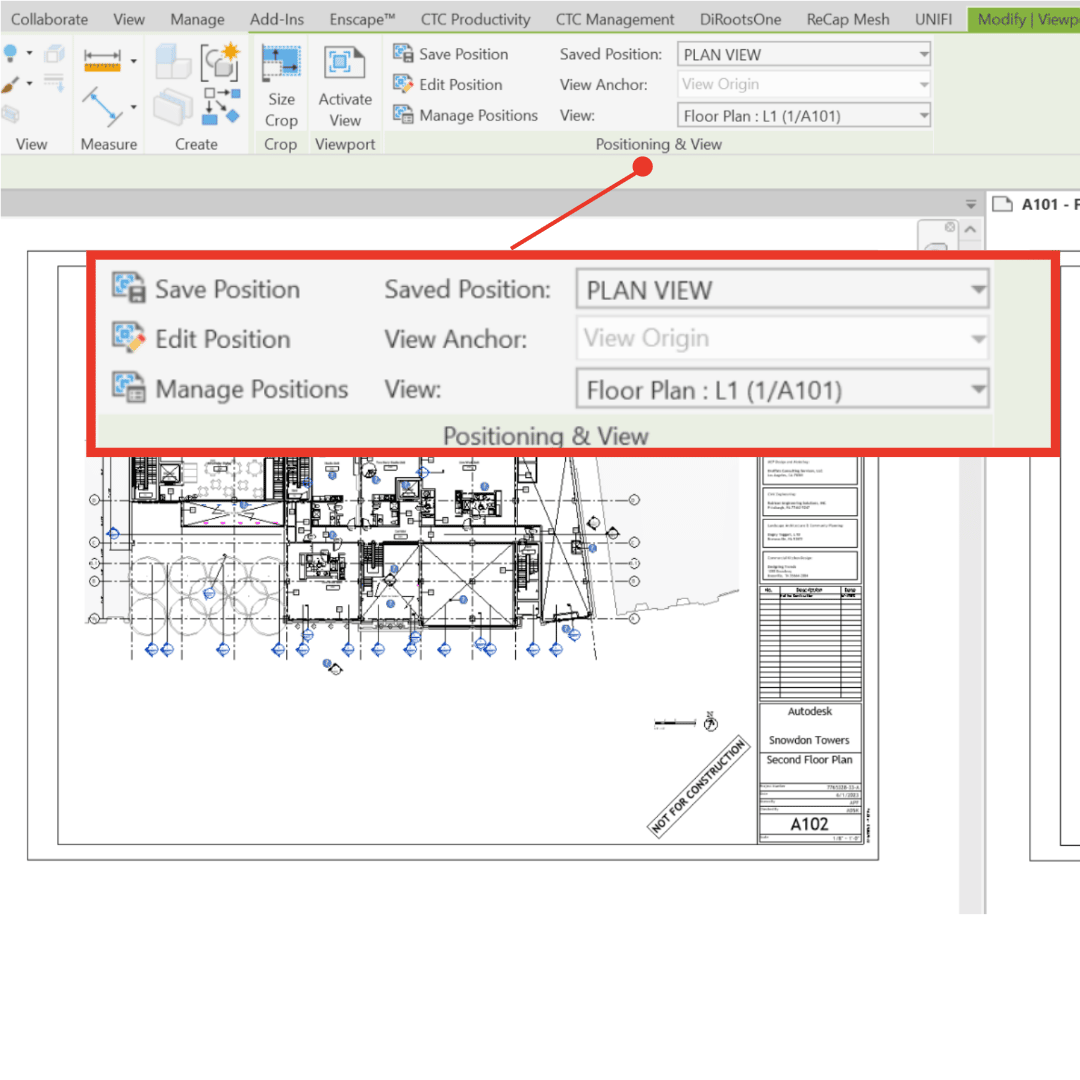Screen dimensions: 1080x1080
Task: Click the light bulb Hide in View icon
Action: pyautogui.click(x=10, y=53)
